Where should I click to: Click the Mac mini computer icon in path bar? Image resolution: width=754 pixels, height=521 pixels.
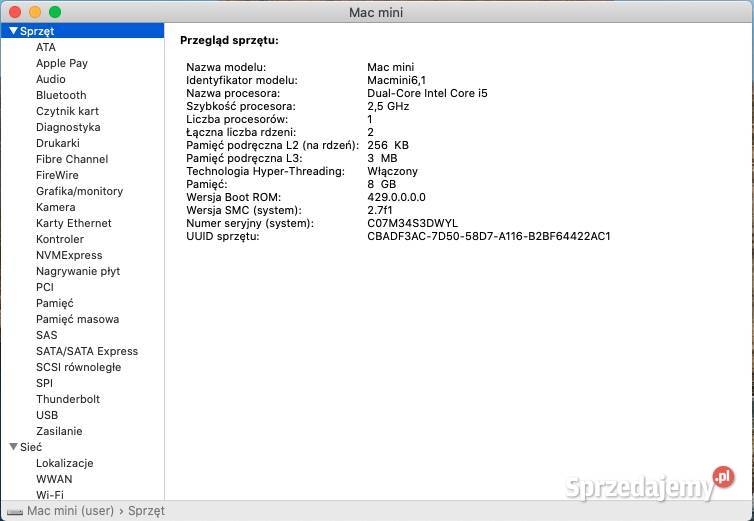click(x=14, y=512)
